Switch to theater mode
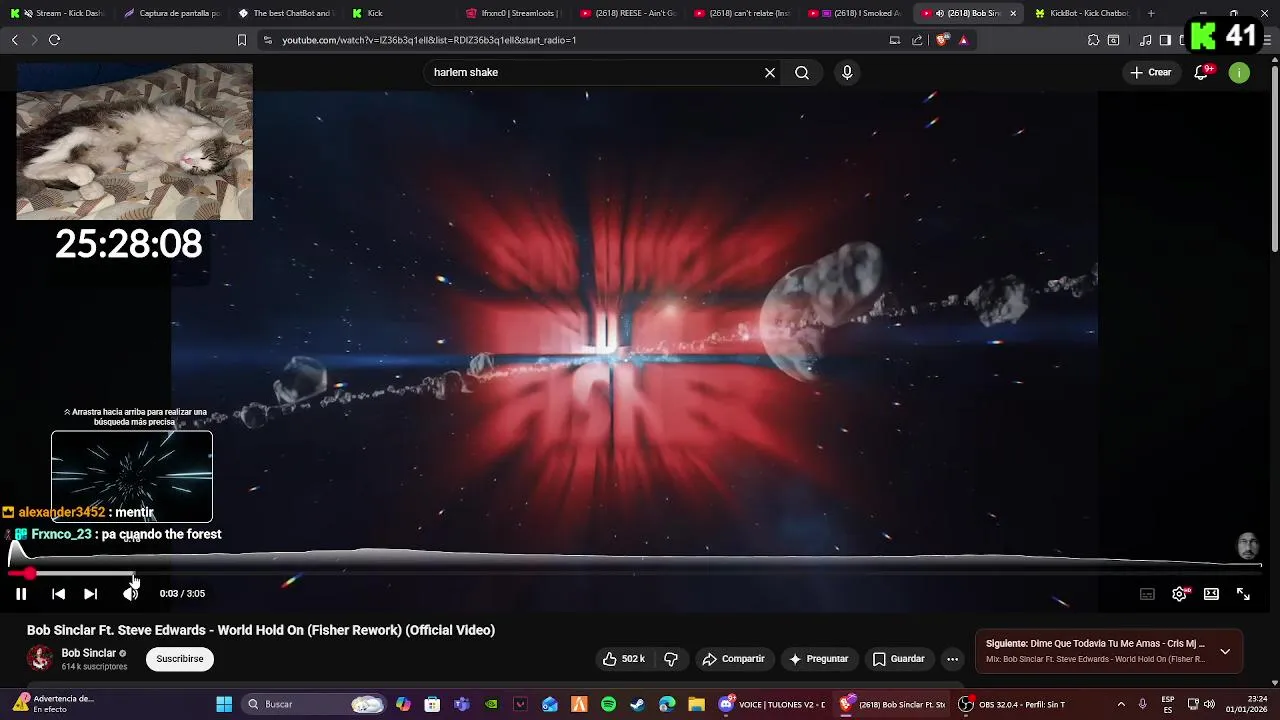The width and height of the screenshot is (1280, 720). click(x=1211, y=594)
